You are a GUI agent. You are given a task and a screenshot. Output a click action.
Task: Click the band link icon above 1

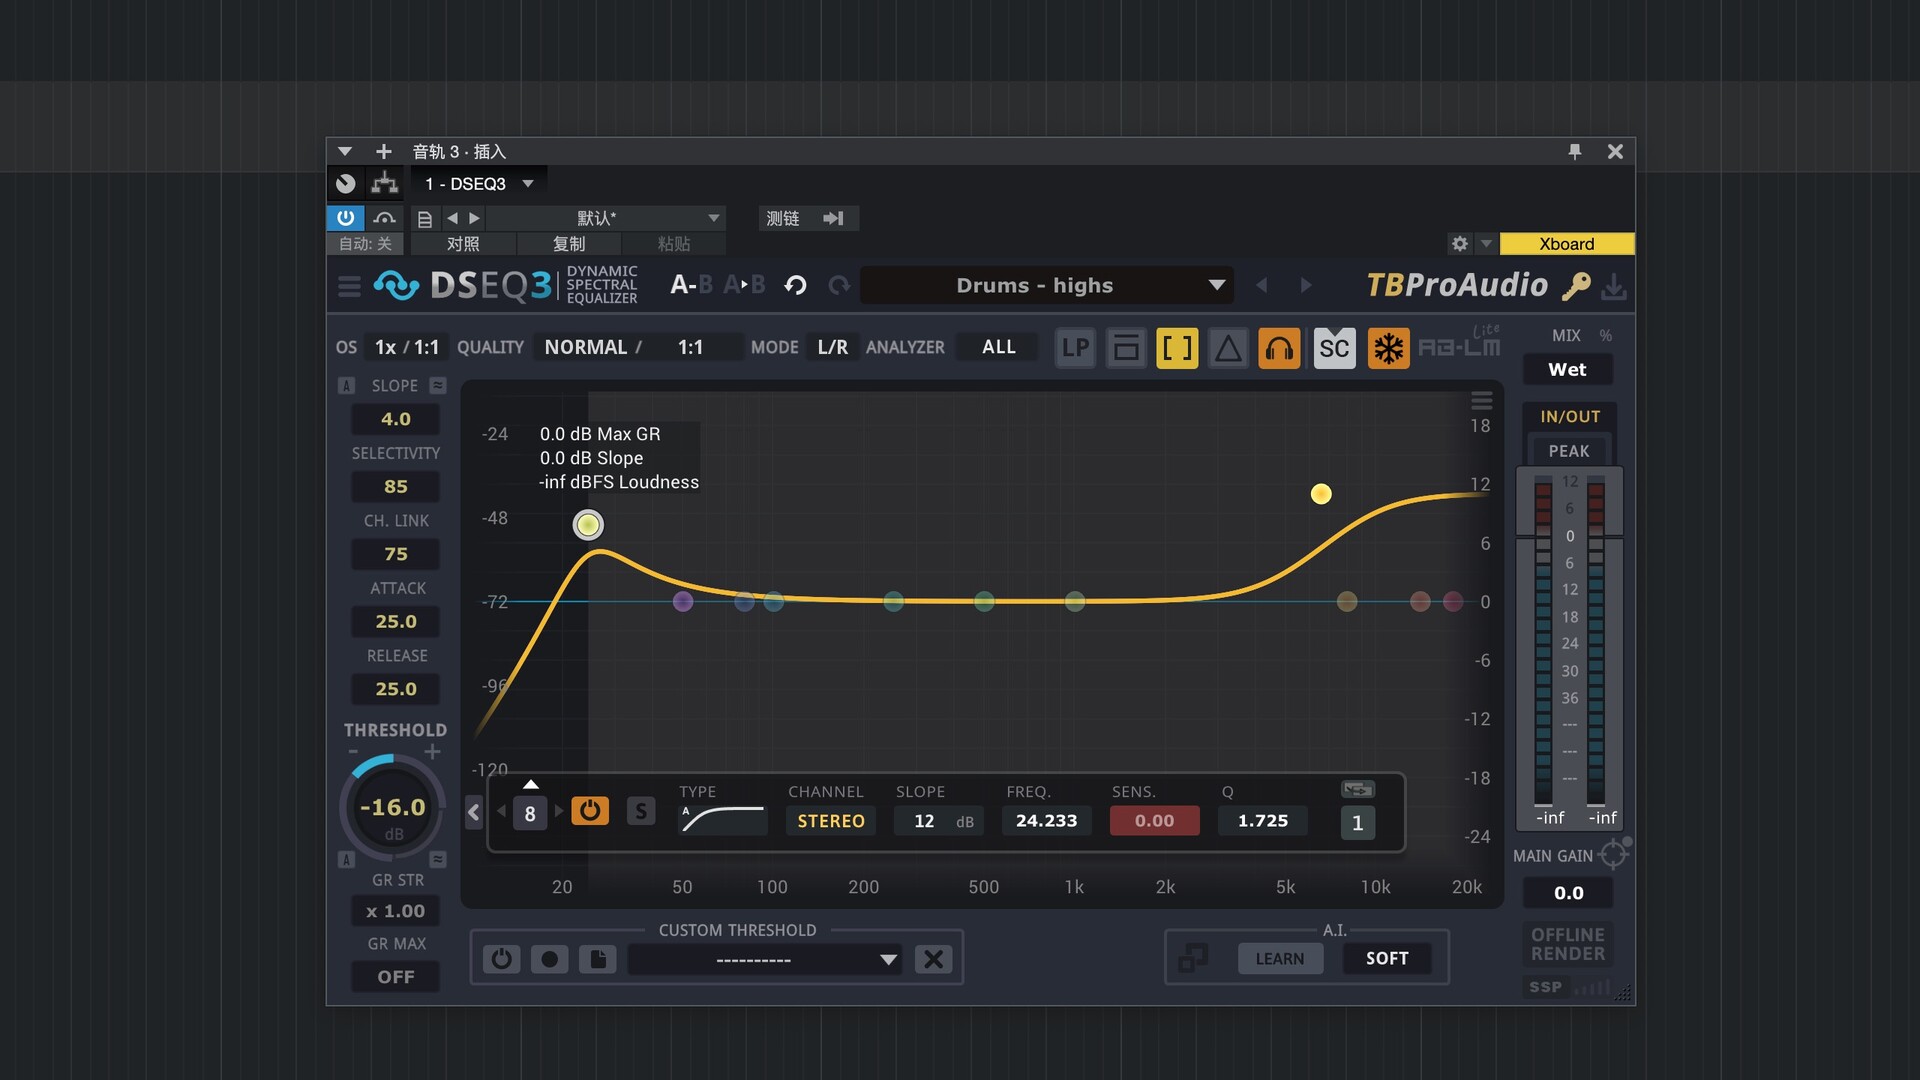click(1357, 789)
